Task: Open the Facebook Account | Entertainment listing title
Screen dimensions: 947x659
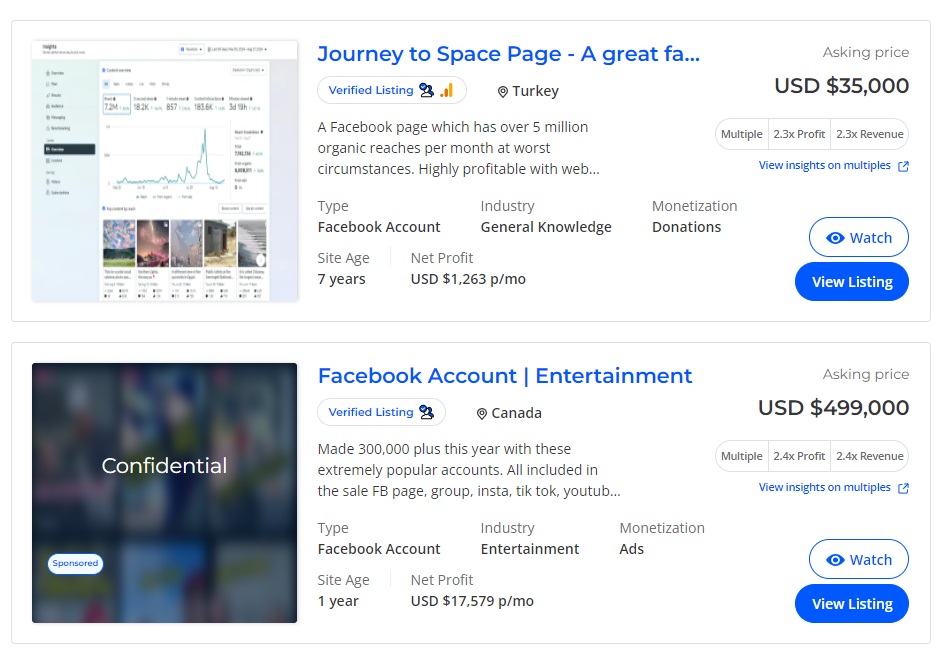Action: coord(505,376)
